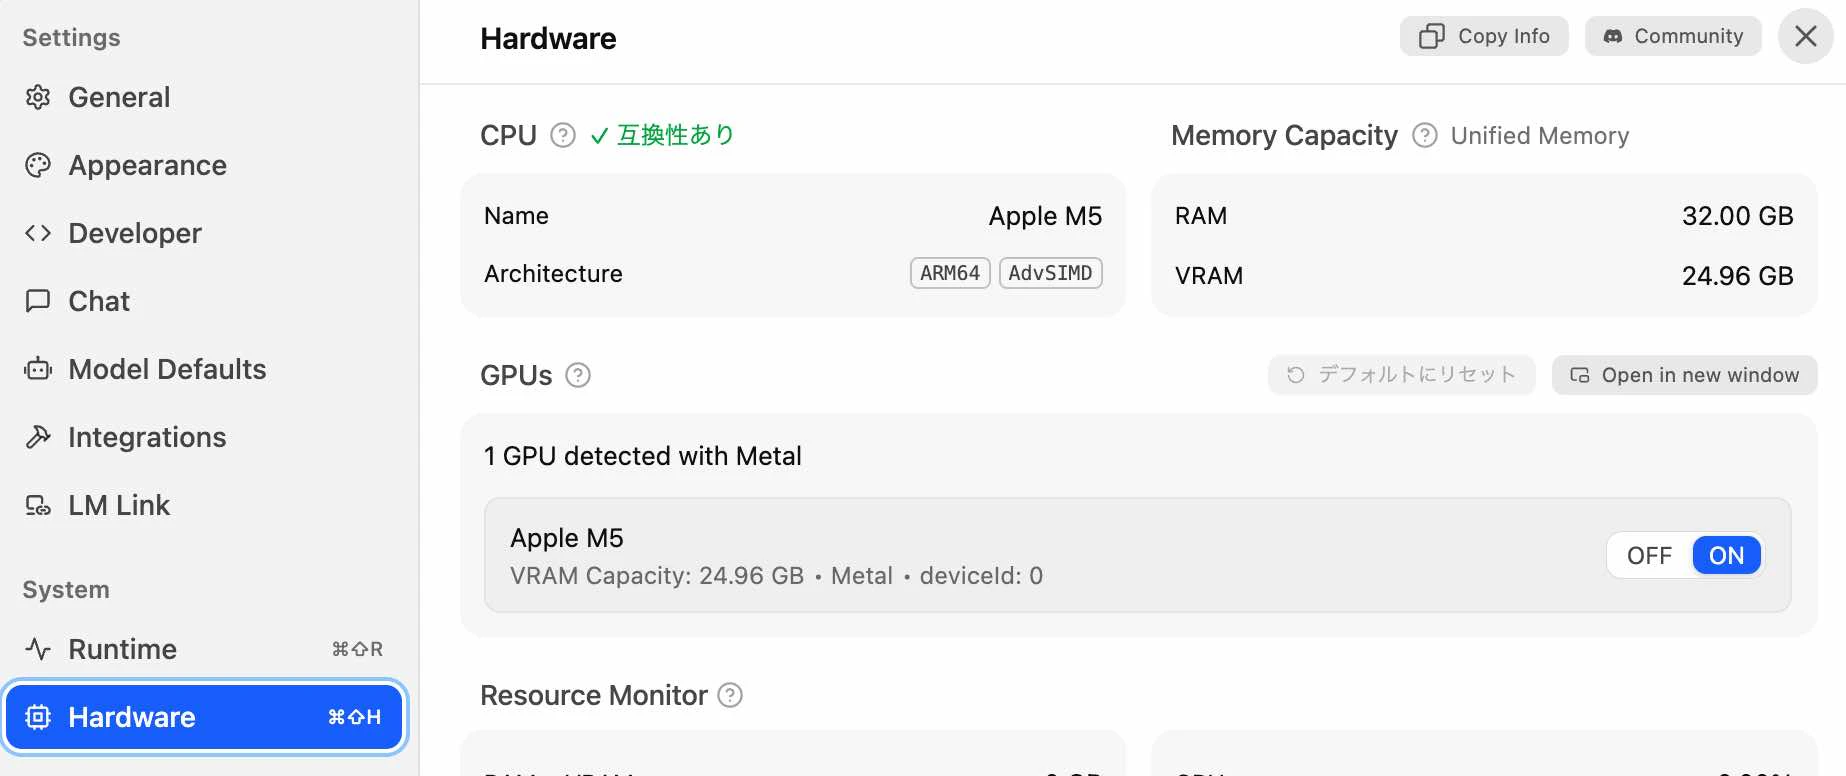Select the Hardware system page
This screenshot has width=1846, height=776.
coord(204,717)
